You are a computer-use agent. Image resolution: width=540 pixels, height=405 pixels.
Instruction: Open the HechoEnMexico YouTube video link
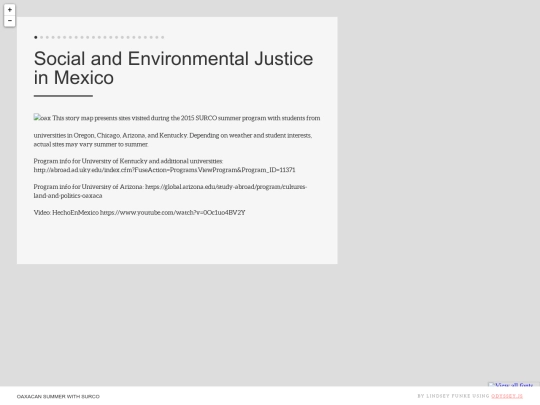coord(173,212)
